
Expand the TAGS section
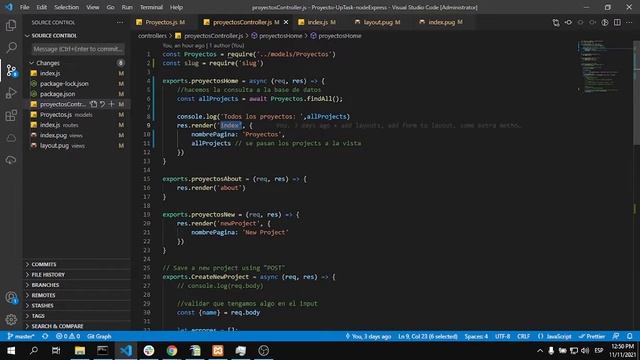pyautogui.click(x=77, y=316)
